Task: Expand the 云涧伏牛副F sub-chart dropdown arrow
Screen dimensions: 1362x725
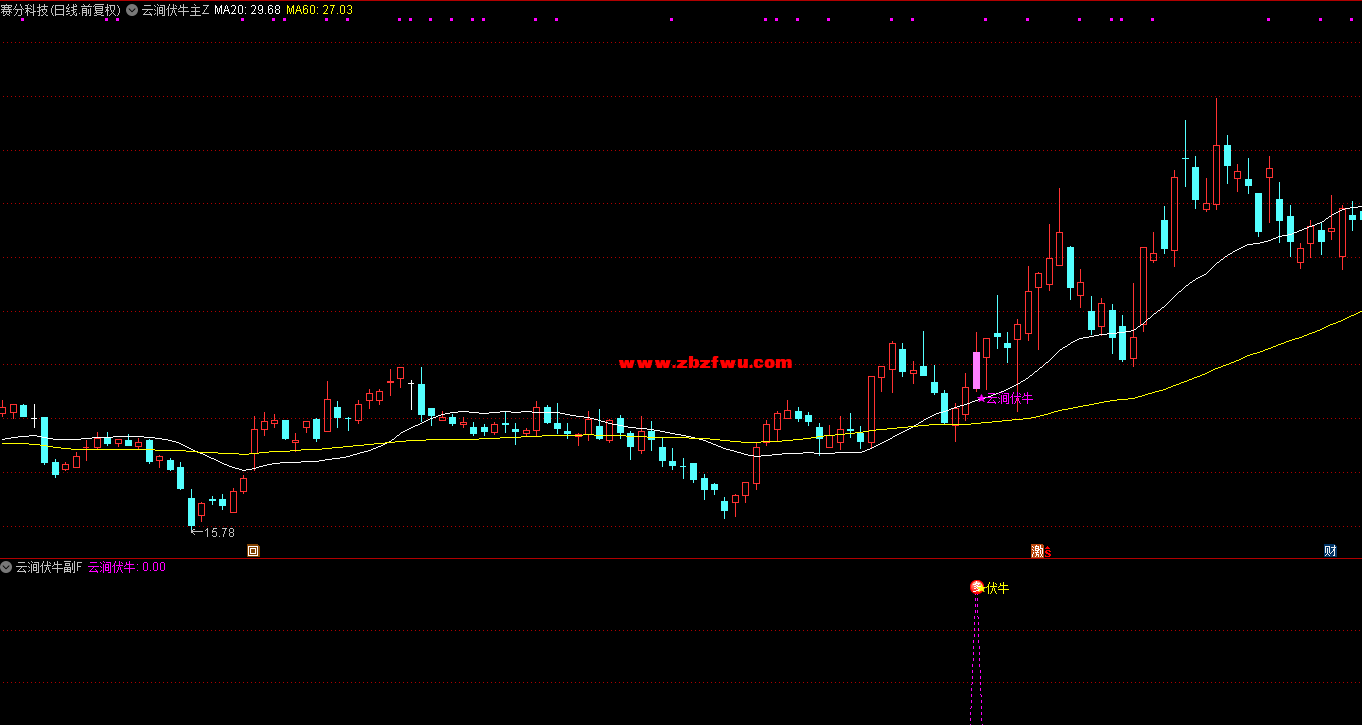Action: pyautogui.click(x=6, y=567)
